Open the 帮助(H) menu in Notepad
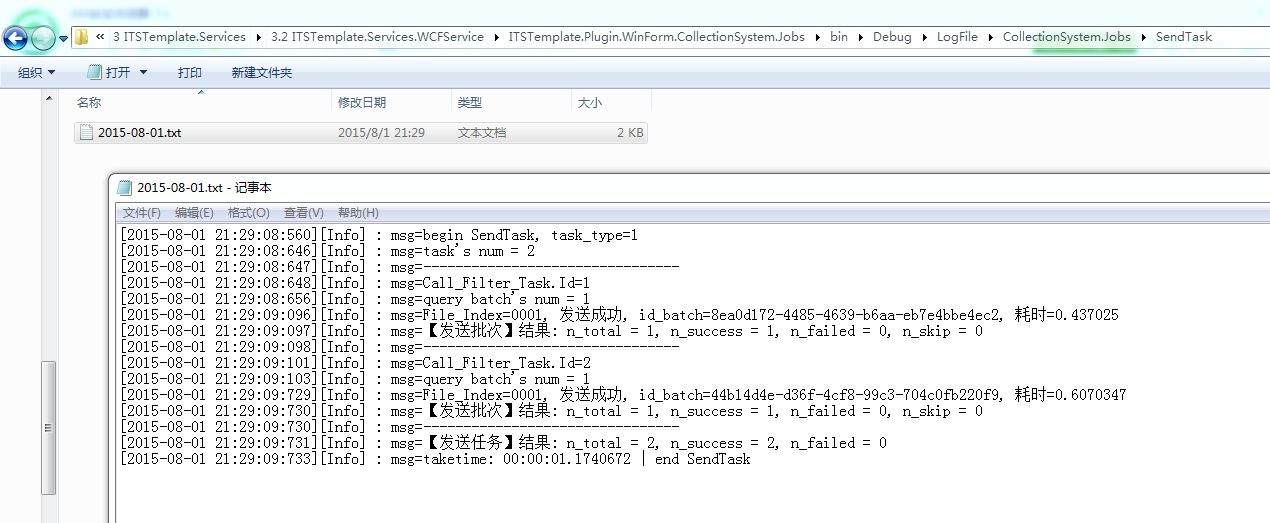The height and width of the screenshot is (523, 1270). [x=358, y=213]
